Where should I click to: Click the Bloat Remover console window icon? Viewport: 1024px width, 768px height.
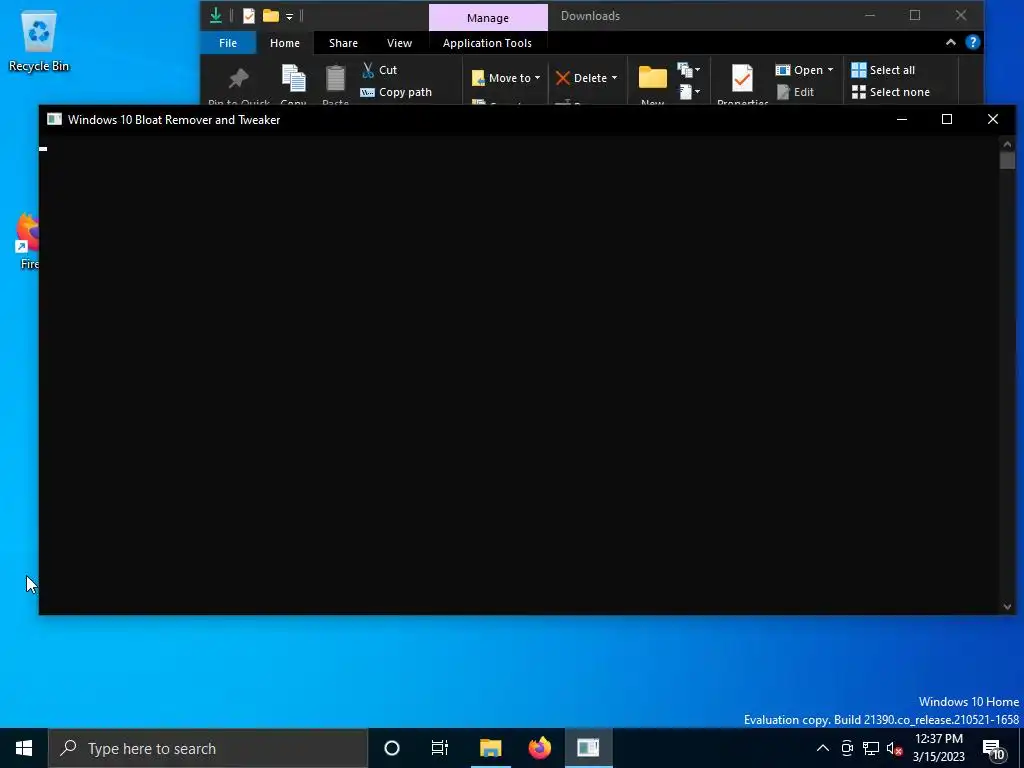tap(54, 120)
